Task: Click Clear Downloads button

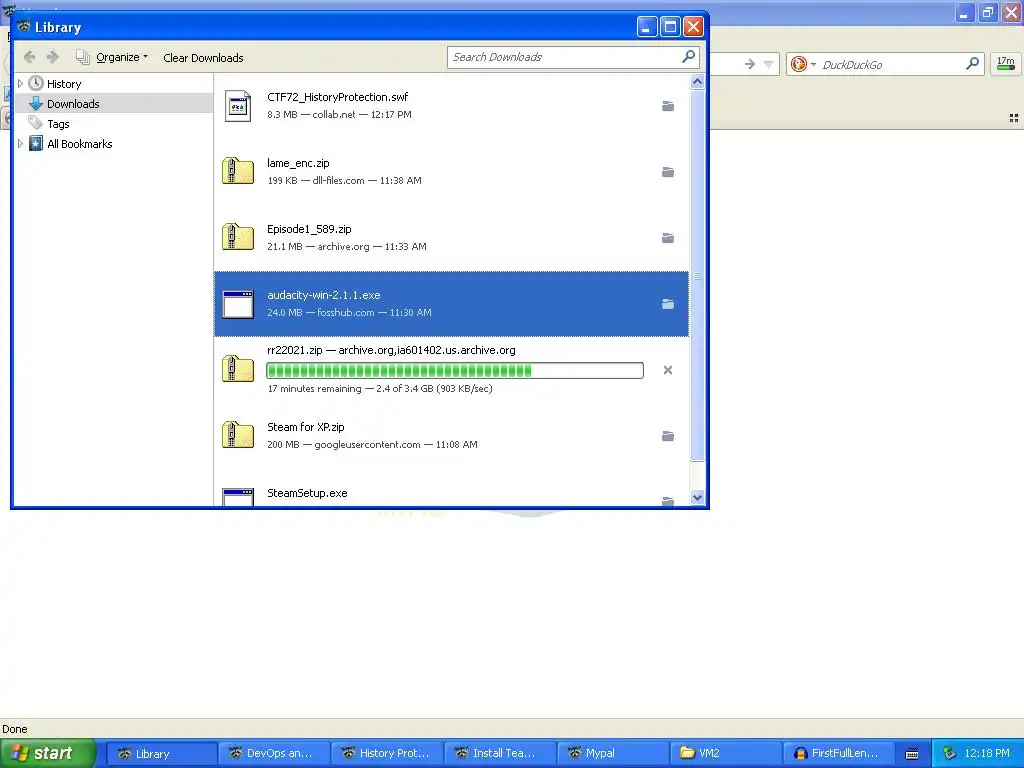Action: coord(203,58)
